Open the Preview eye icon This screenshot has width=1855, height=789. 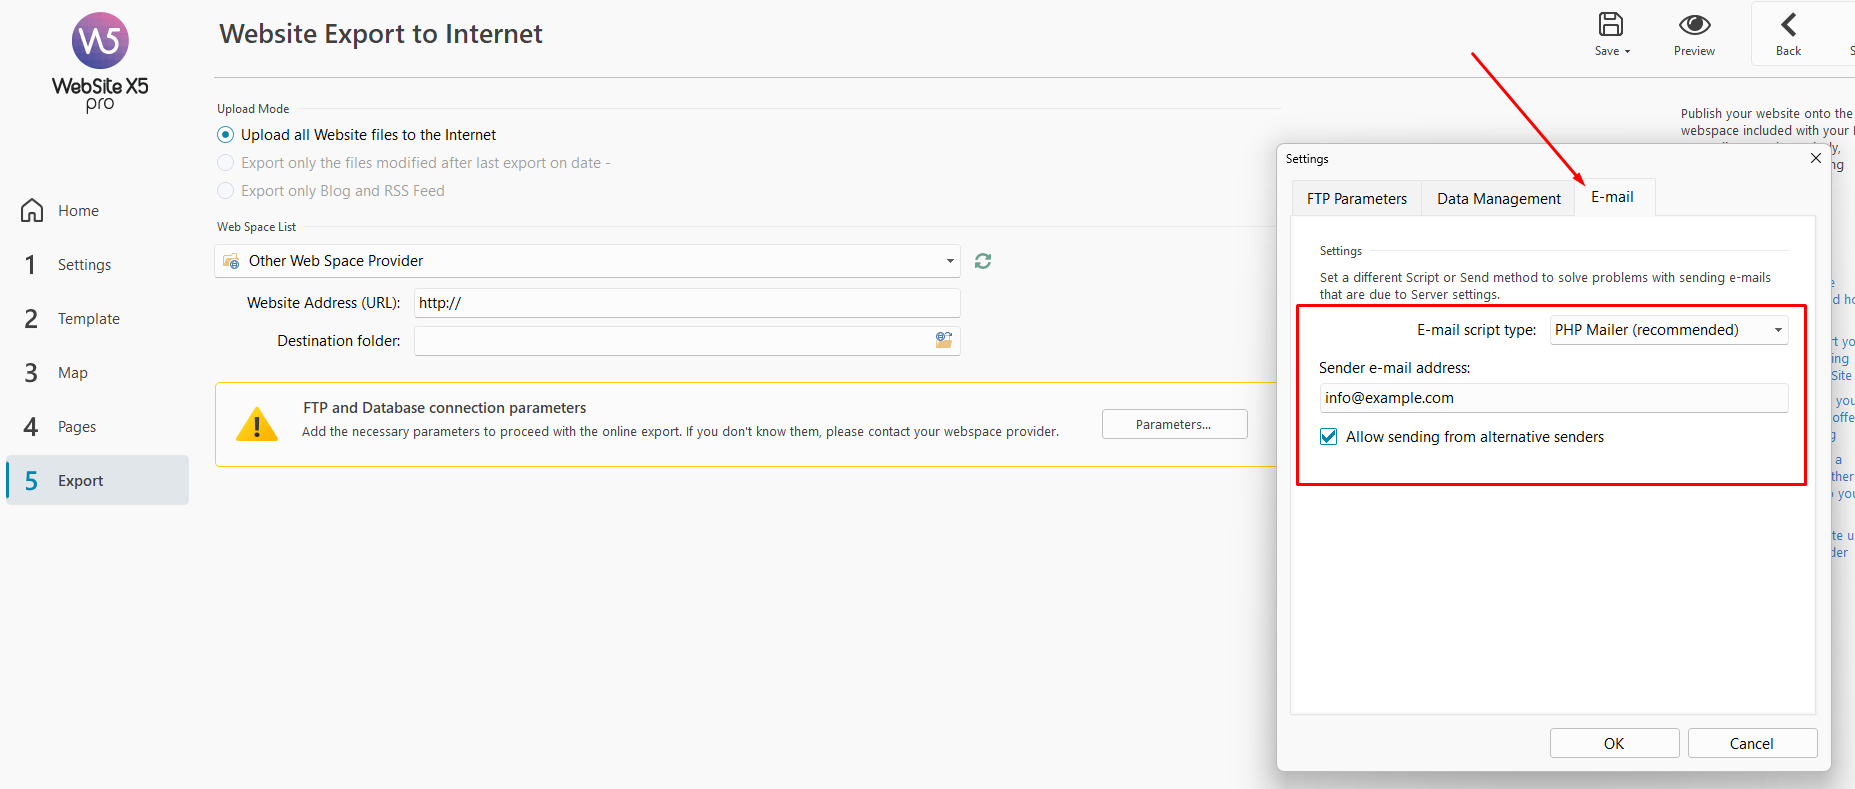(x=1694, y=25)
